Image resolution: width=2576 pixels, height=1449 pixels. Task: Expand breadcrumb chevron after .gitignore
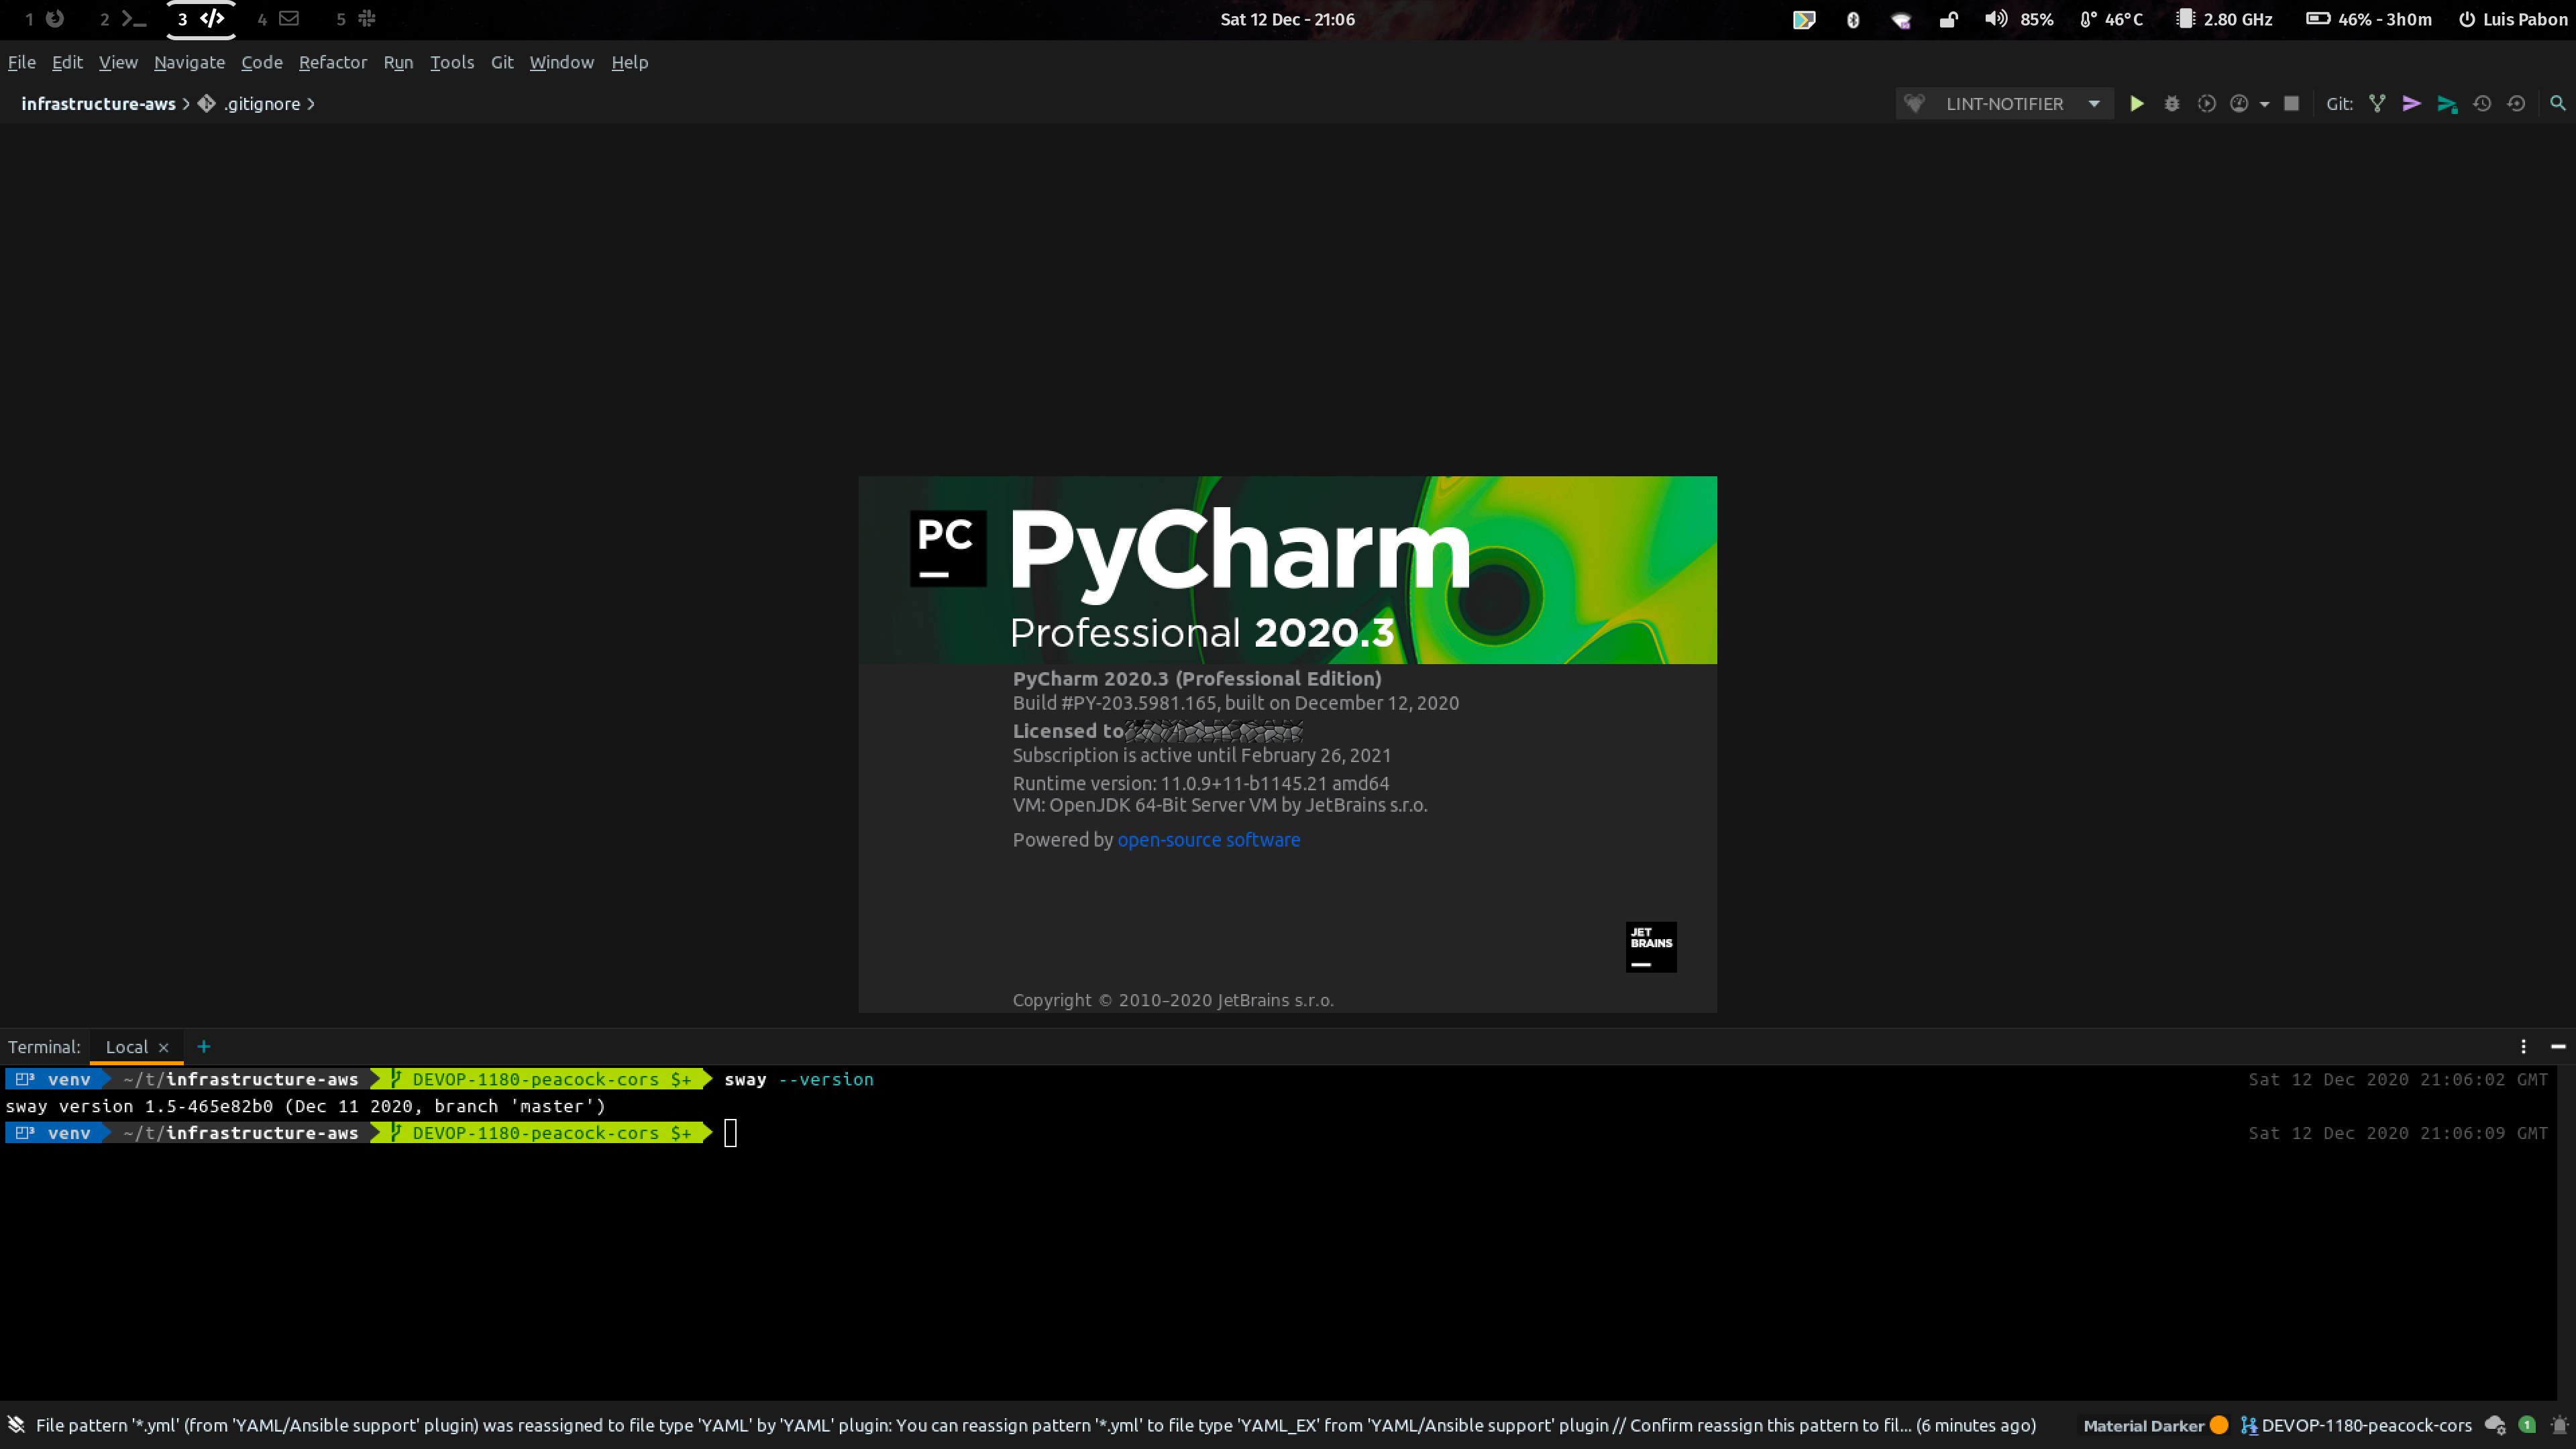311,104
